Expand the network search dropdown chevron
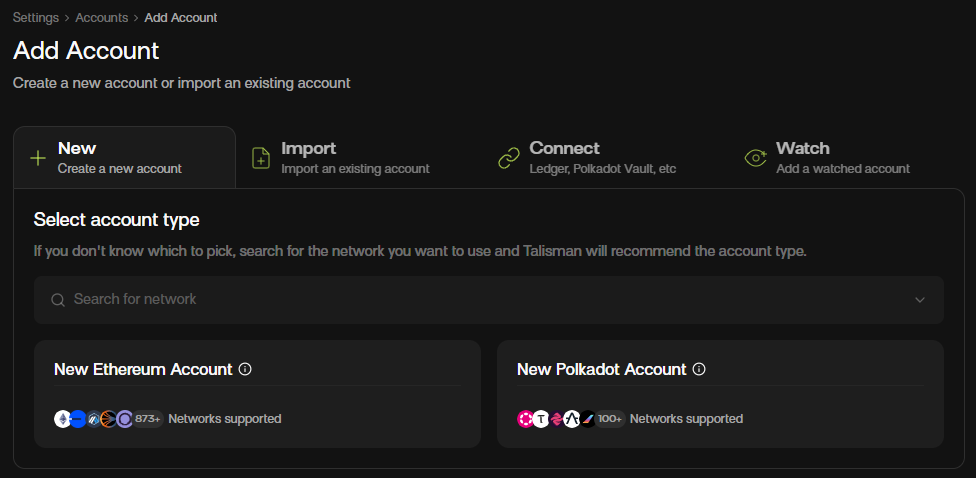Viewport: 976px width, 478px height. point(920,300)
